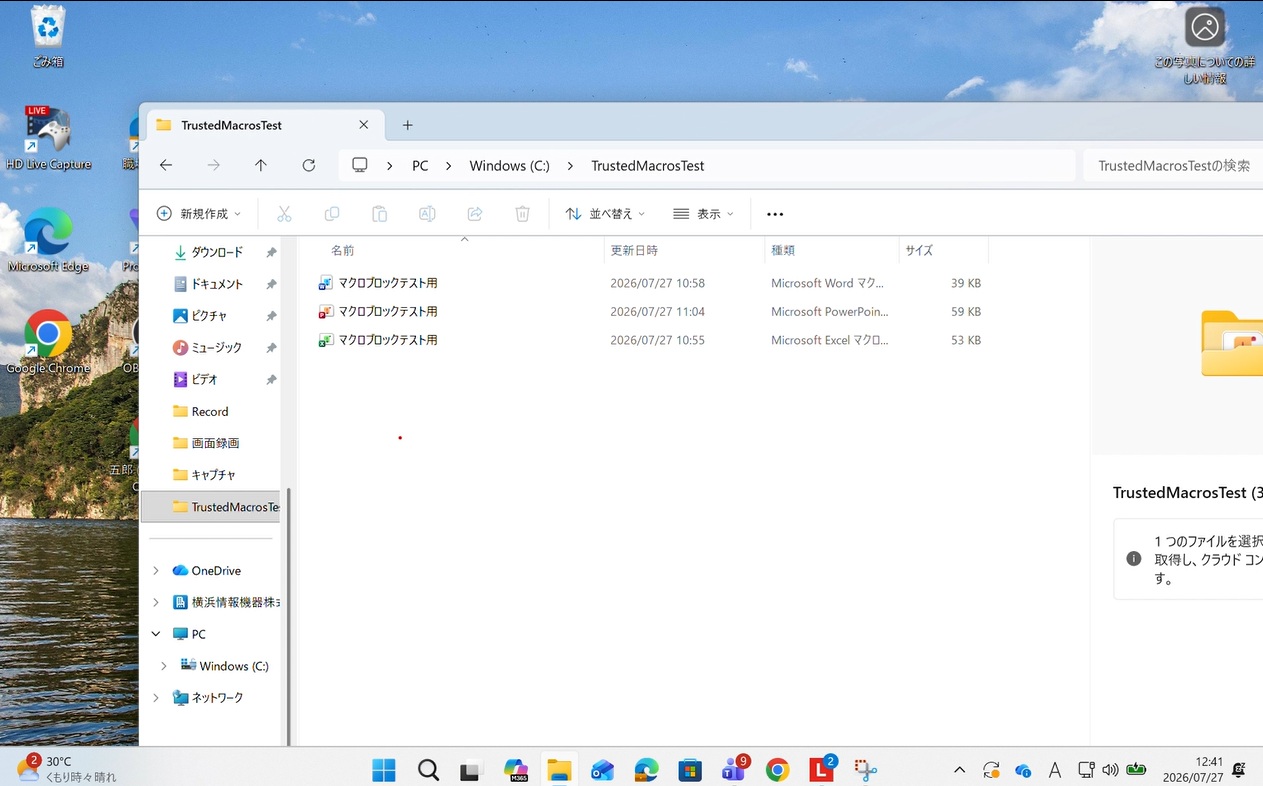Viewport: 1263px width, 786px height.
Task: Add a new Explorer tab
Action: coord(407,125)
